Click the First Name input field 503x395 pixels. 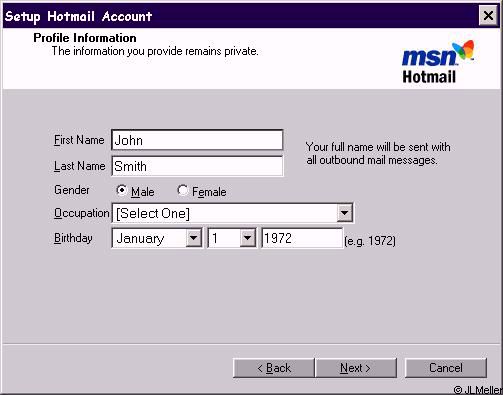pyautogui.click(x=197, y=140)
